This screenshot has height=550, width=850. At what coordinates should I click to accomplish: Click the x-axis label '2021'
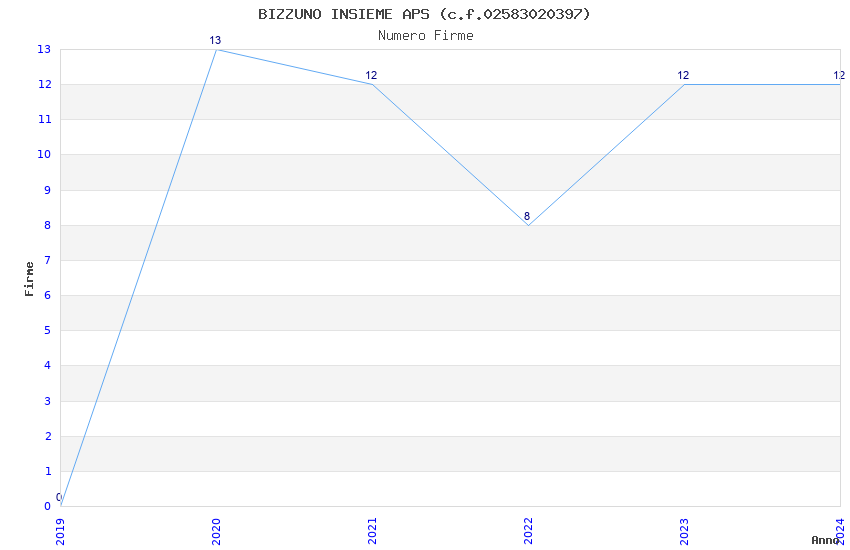click(x=372, y=532)
